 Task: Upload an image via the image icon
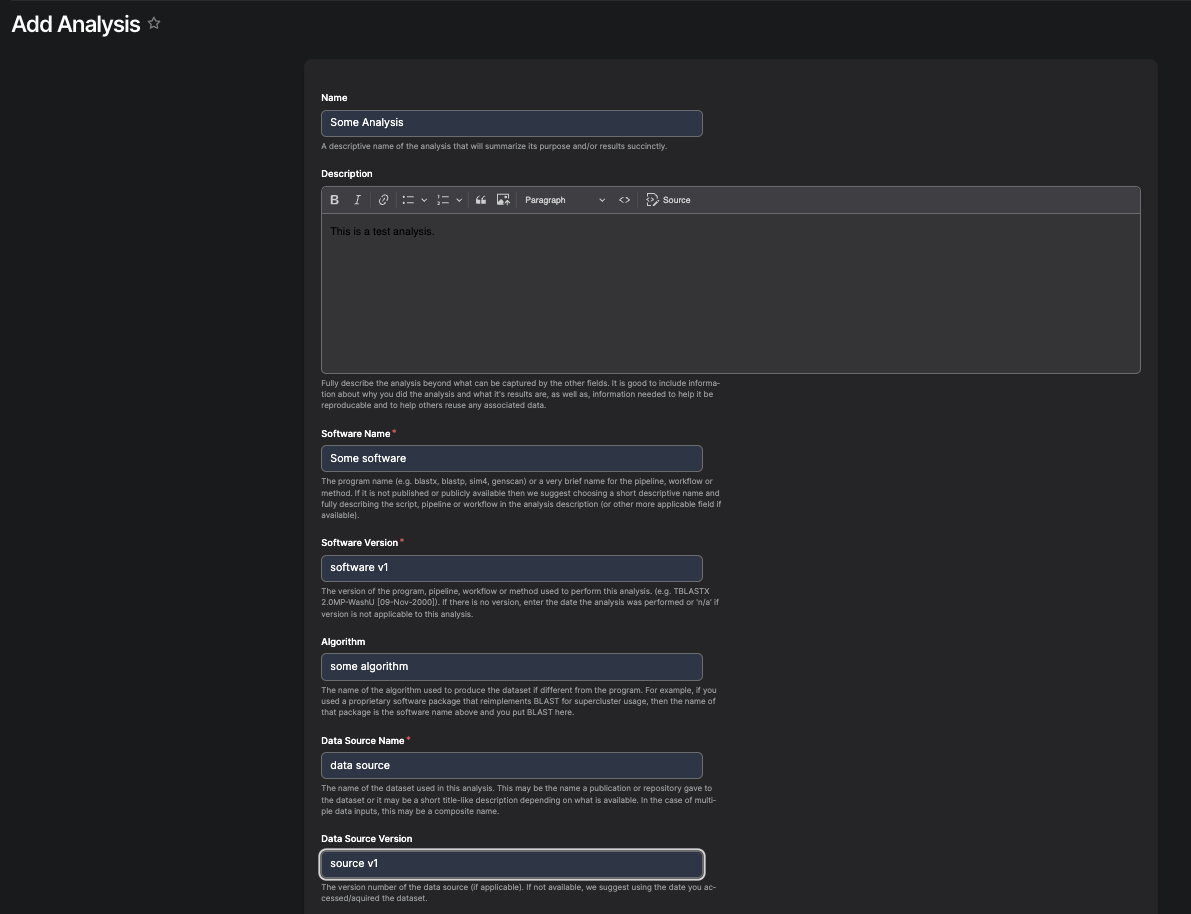click(x=503, y=200)
